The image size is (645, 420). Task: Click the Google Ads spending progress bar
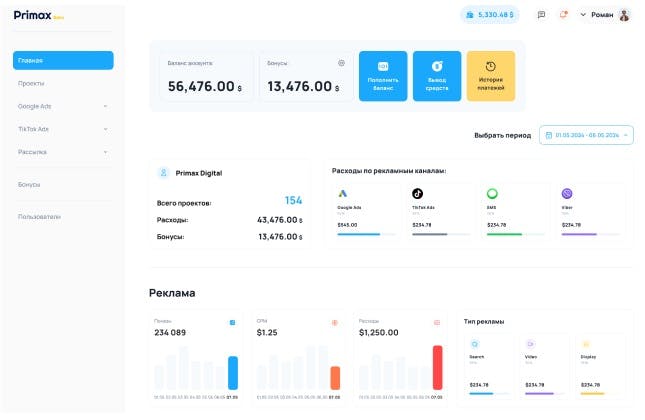pyautogui.click(x=367, y=234)
